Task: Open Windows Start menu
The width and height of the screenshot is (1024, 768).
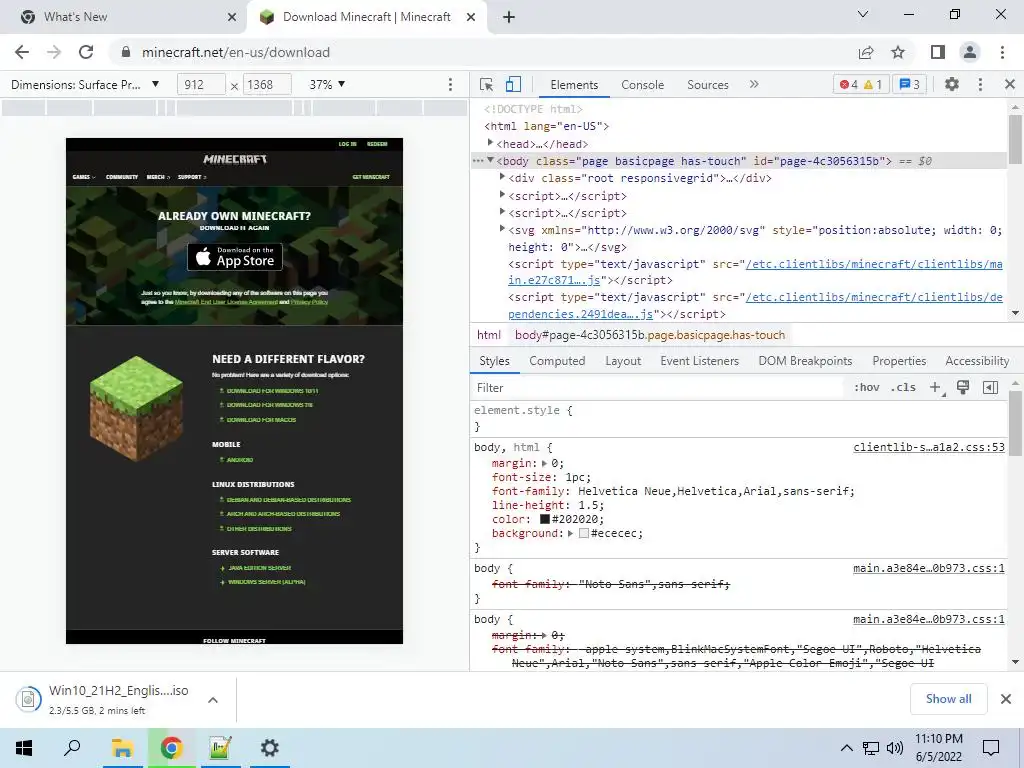Action: (24, 748)
